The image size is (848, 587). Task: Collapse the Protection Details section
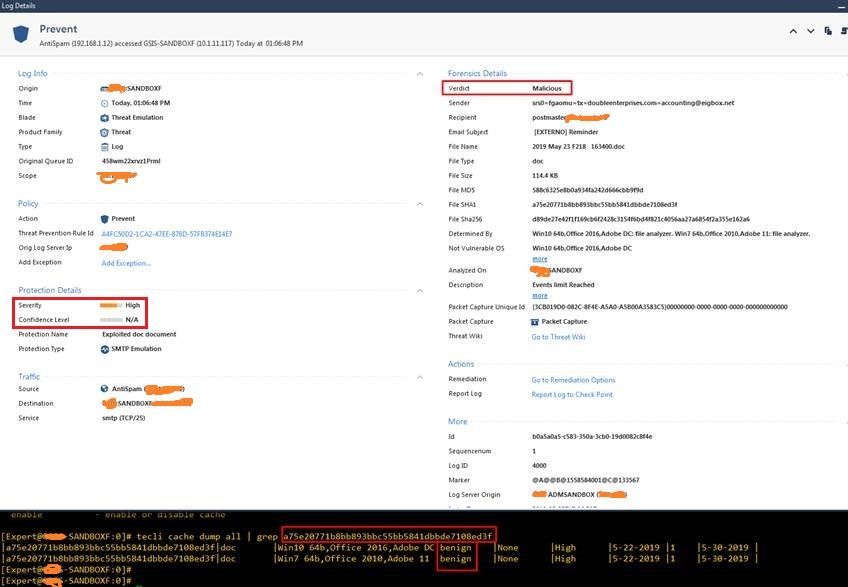420,291
